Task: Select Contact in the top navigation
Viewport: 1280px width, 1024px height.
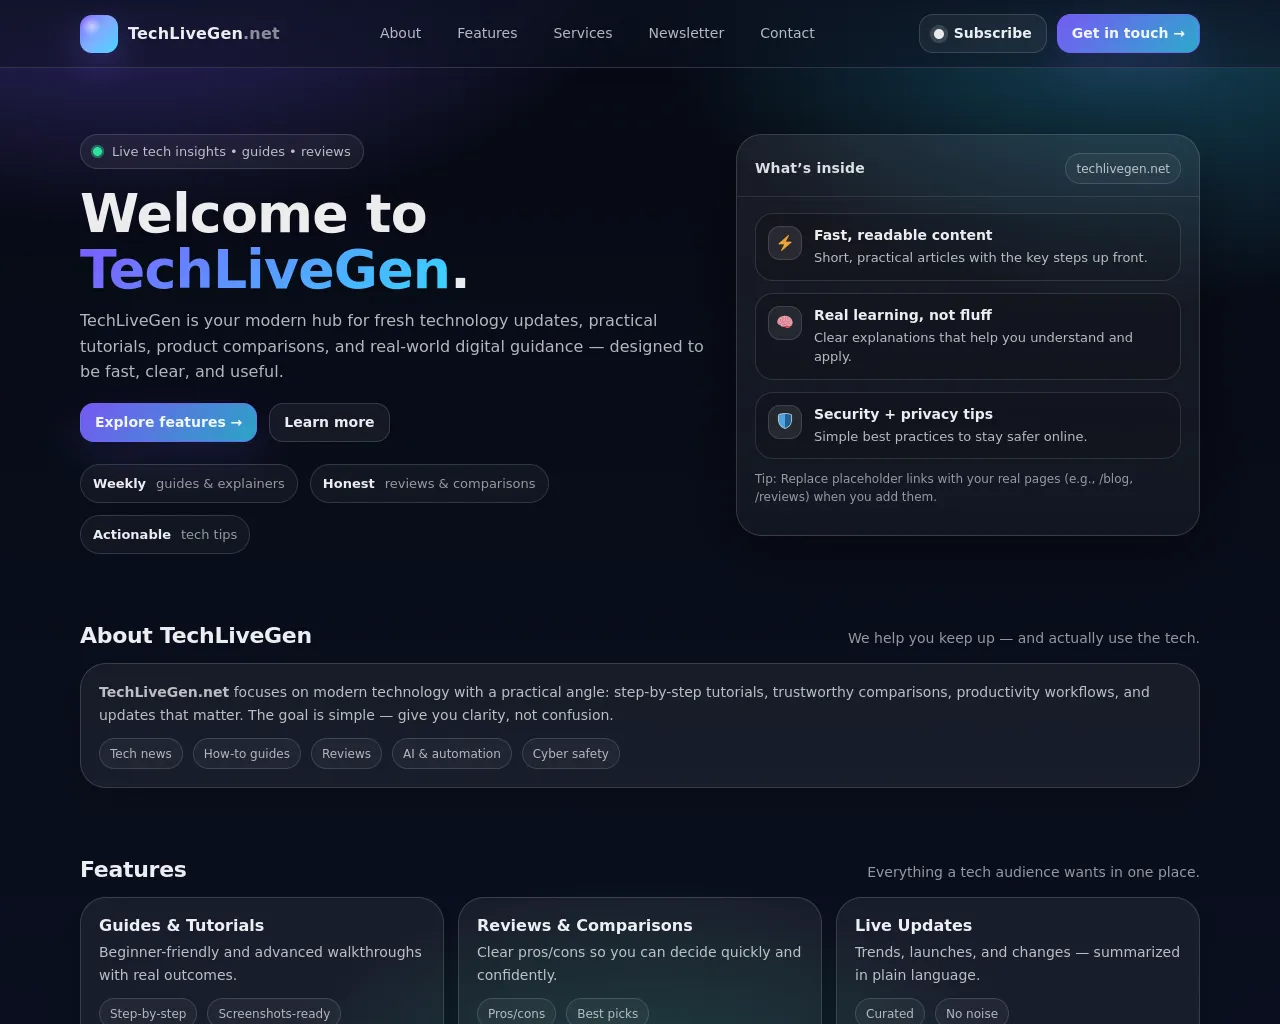Action: pyautogui.click(x=787, y=33)
